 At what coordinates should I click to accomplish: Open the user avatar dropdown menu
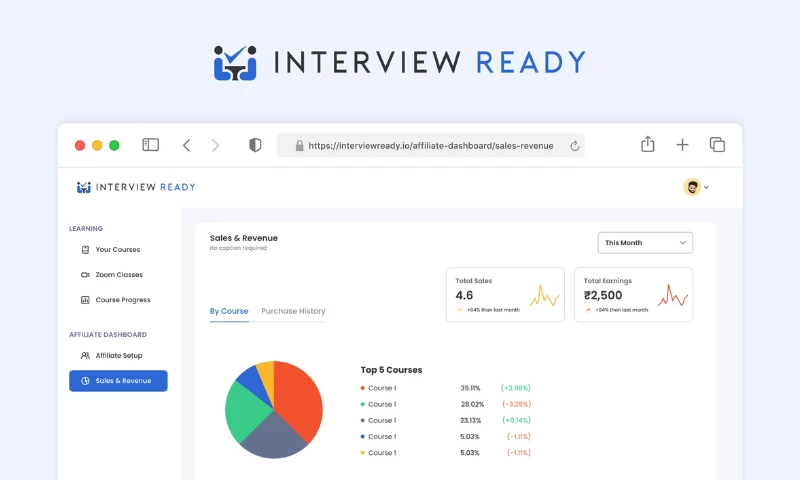(696, 187)
